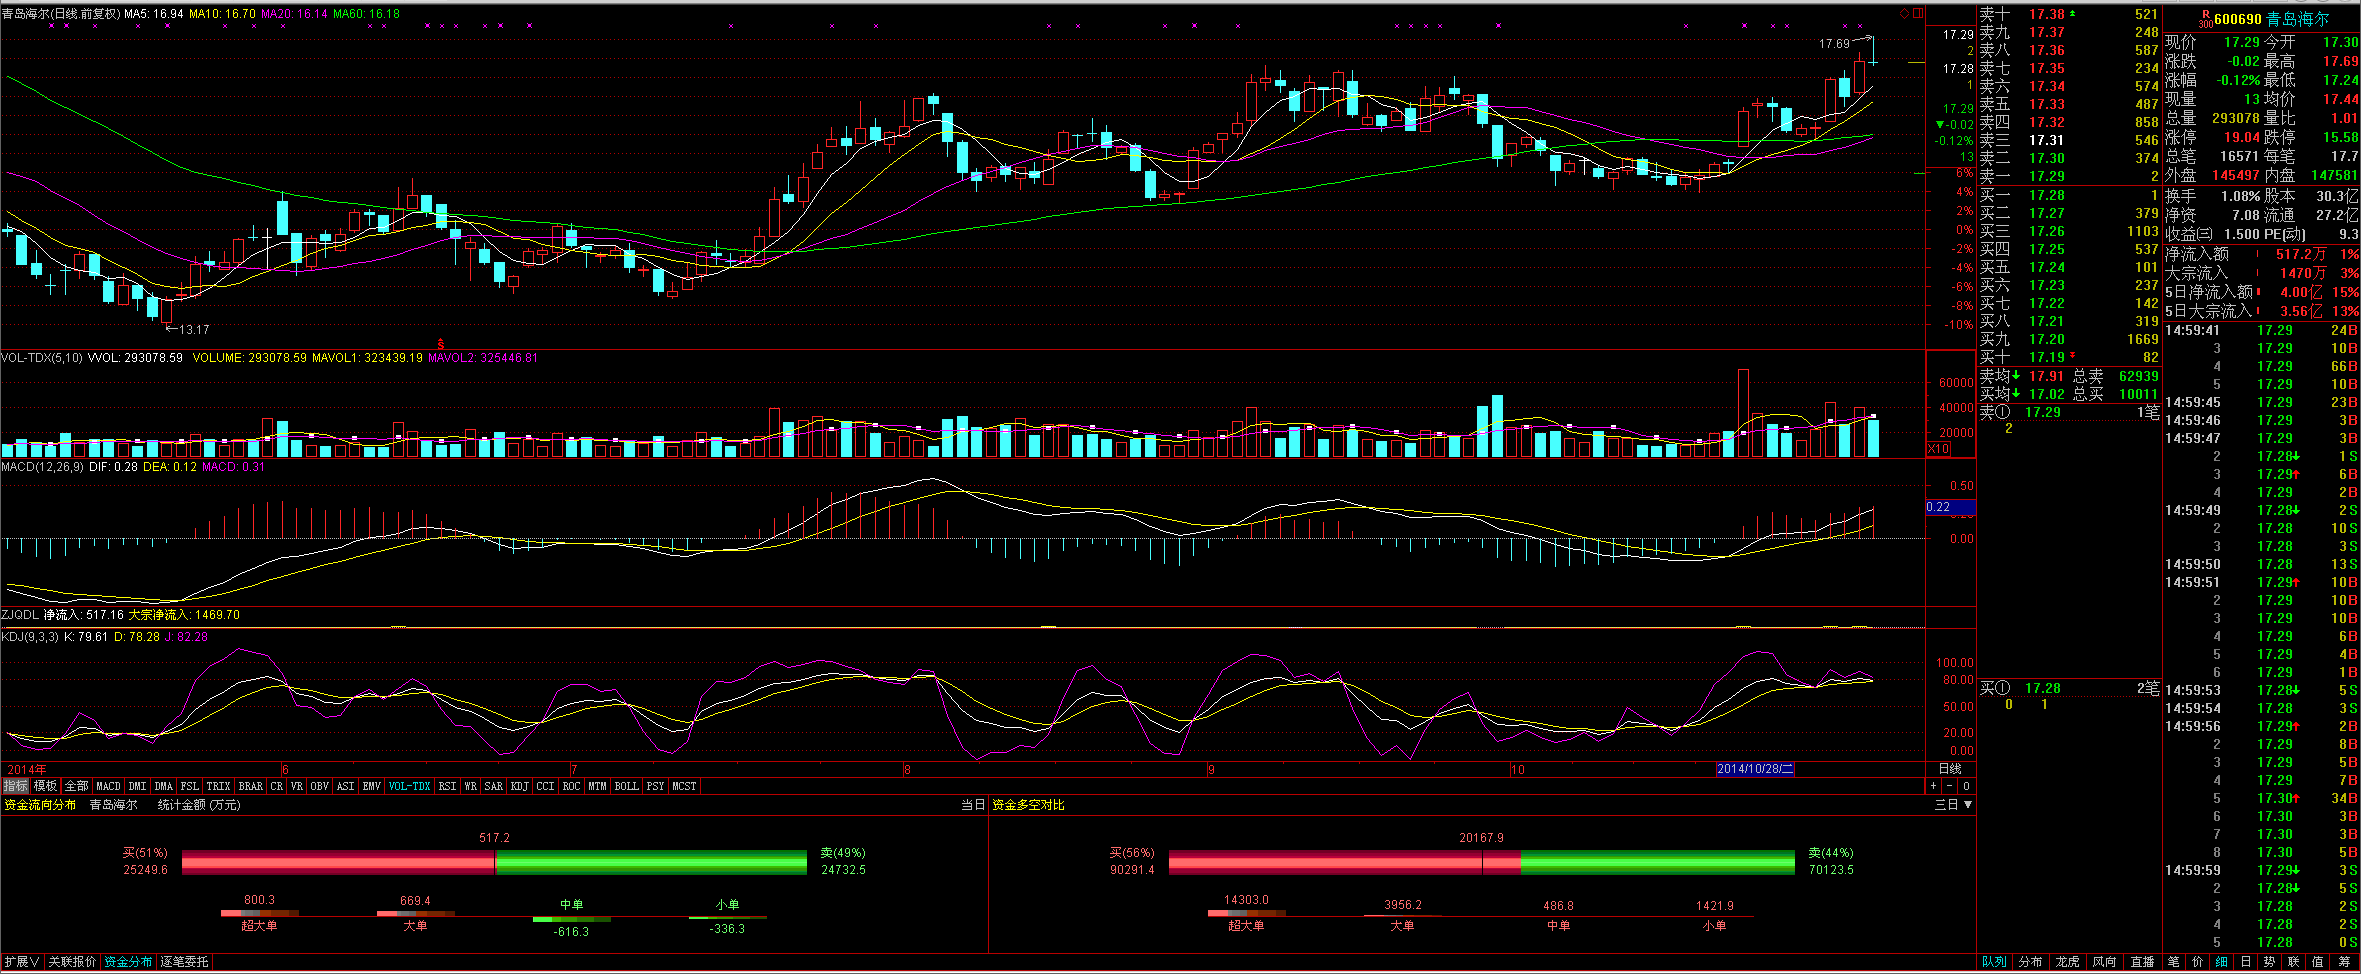2361x974 pixels.
Task: Click the red diamond icon above the price axis
Action: point(1904,13)
